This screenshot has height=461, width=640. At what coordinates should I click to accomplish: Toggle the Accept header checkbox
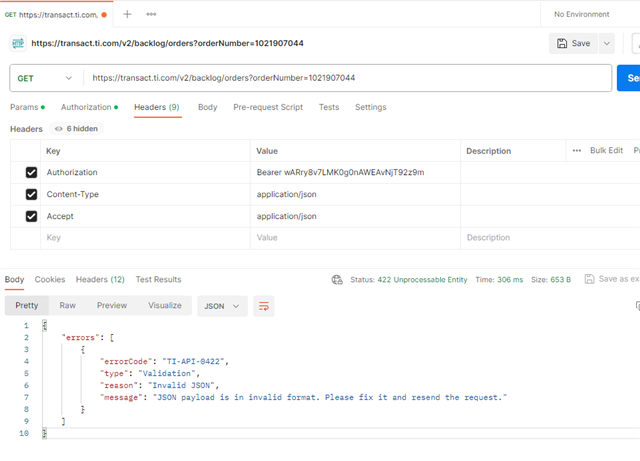click(31, 216)
